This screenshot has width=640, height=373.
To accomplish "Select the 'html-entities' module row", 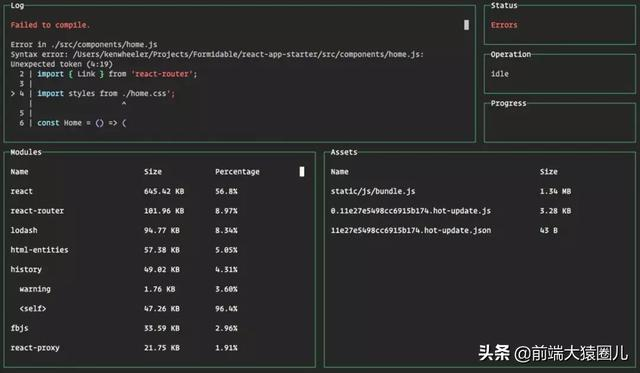I will [124, 250].
